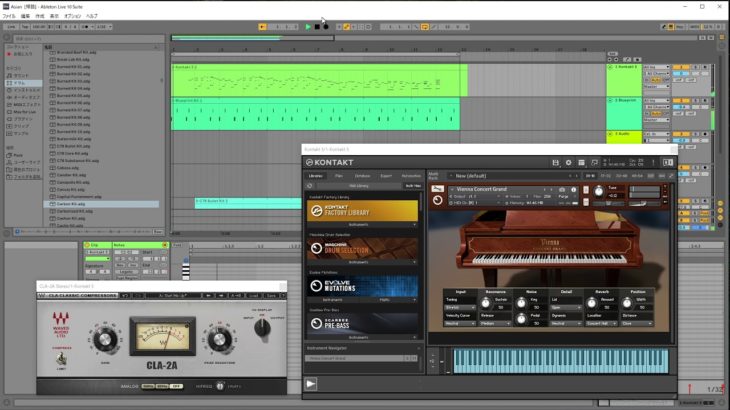This screenshot has height=410, width=730.
Task: Toggle Link in Ableton control bar
Action: tap(12, 27)
